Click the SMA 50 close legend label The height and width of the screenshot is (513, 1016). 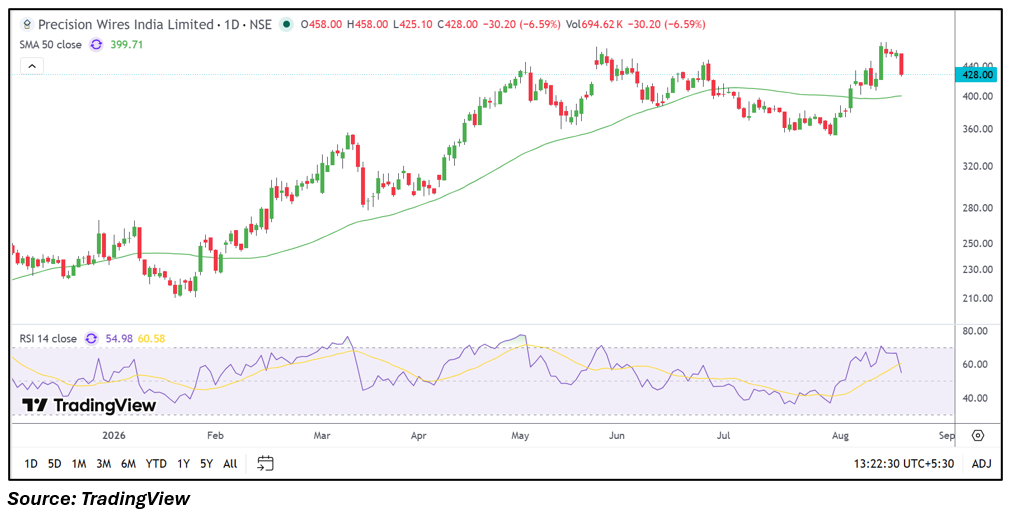51,45
